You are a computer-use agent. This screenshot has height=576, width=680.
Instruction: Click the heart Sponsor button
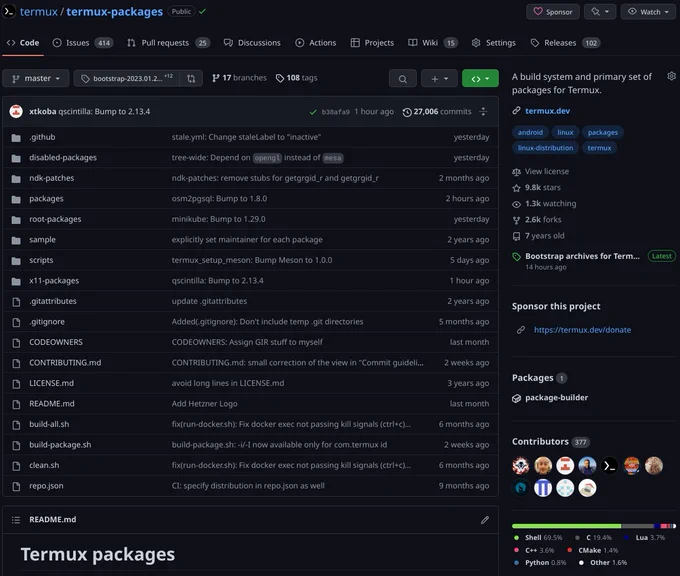(x=552, y=12)
